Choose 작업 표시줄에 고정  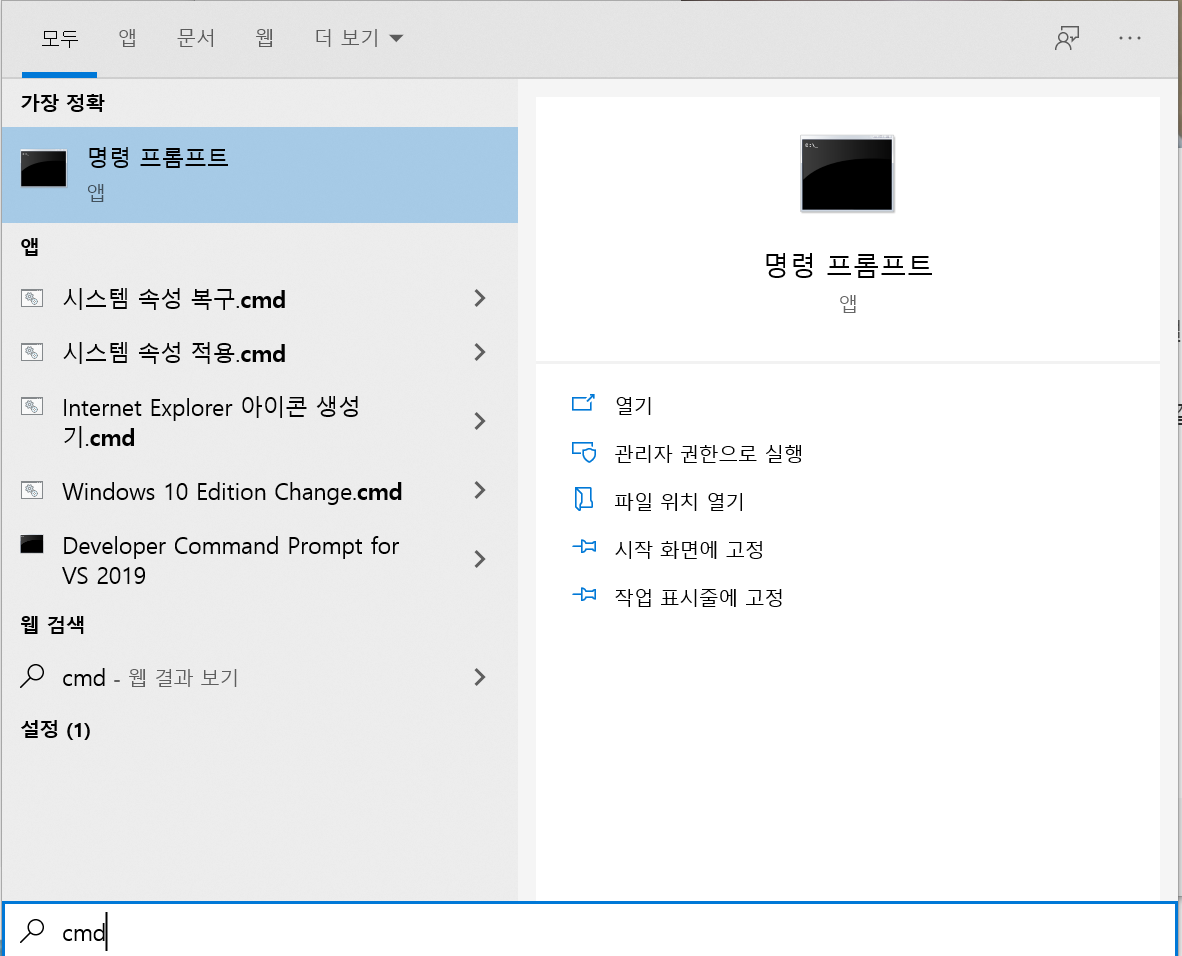point(699,597)
